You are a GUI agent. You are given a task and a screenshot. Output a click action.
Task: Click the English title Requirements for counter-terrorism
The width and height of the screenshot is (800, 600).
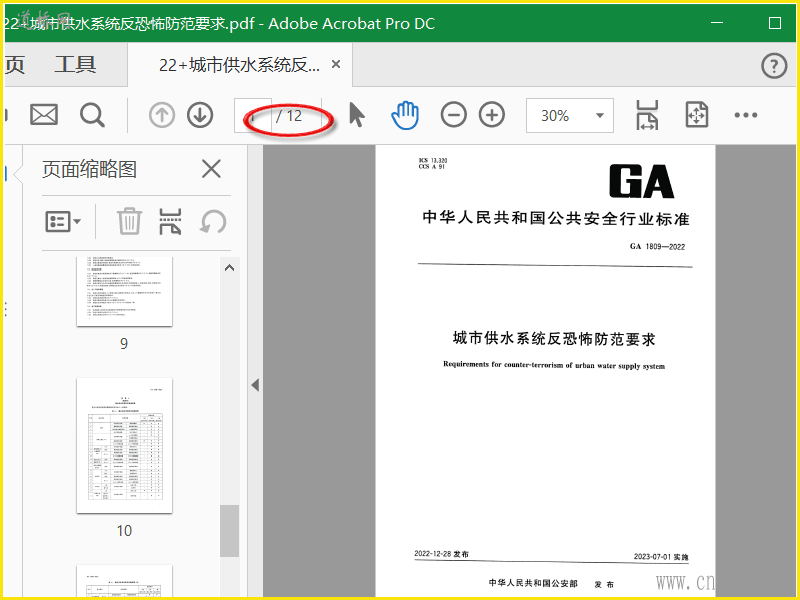[x=554, y=365]
